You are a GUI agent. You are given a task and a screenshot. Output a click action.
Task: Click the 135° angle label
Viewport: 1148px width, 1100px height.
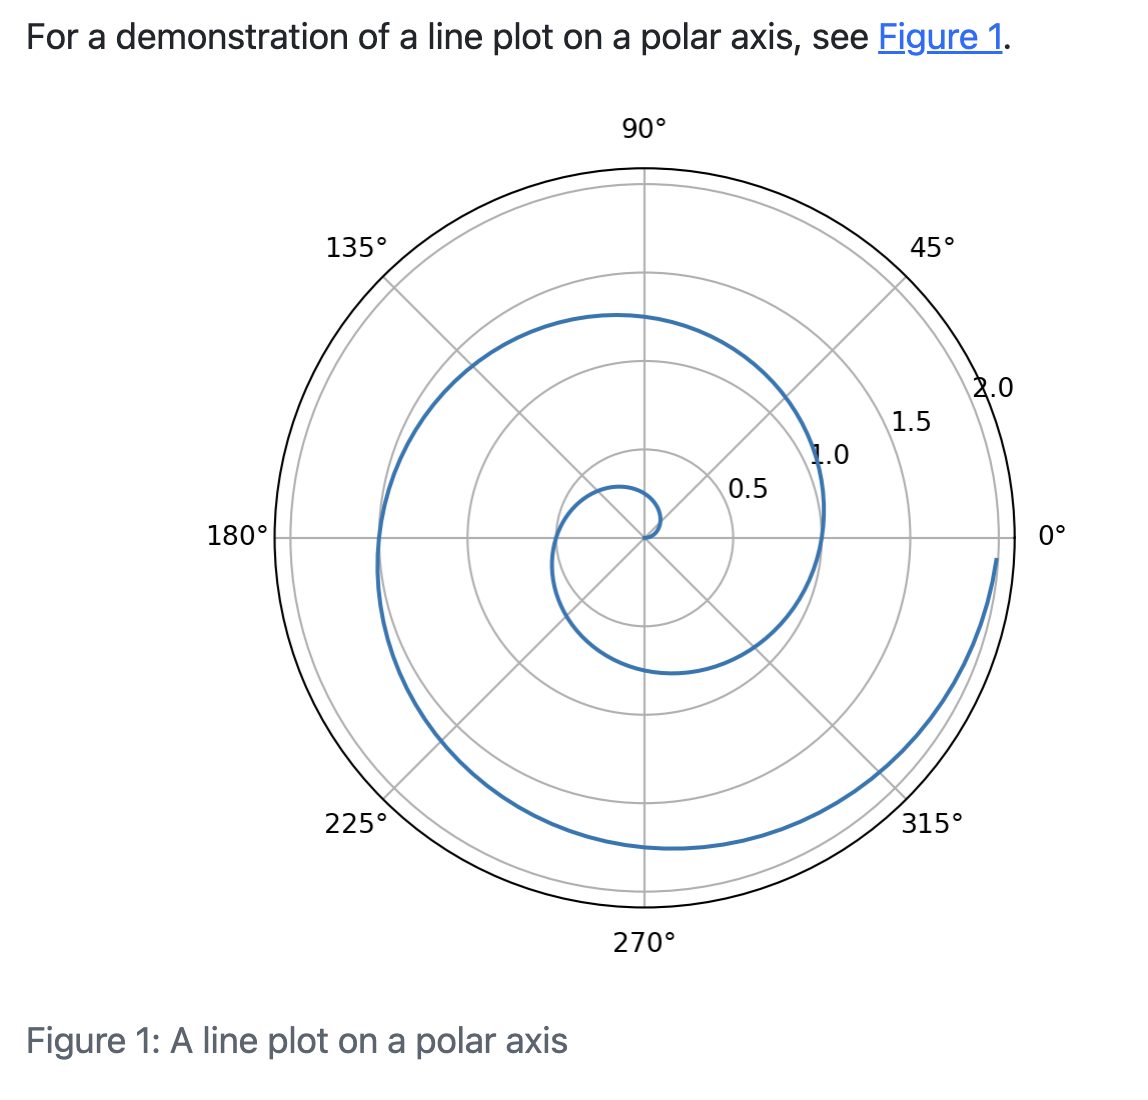click(356, 247)
